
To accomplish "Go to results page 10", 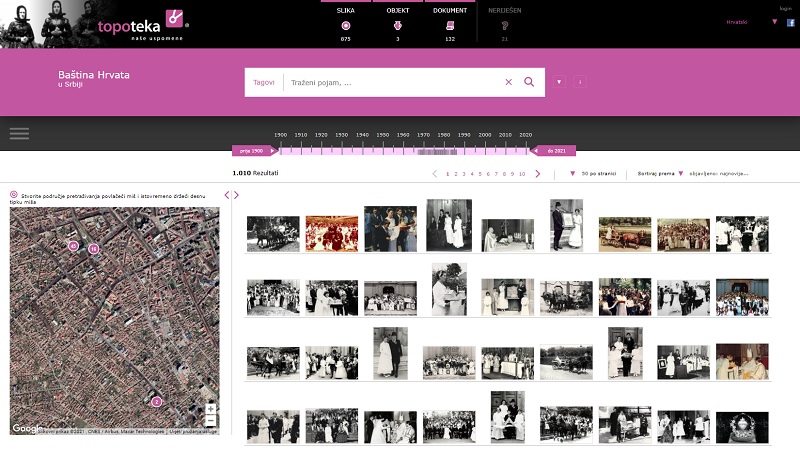I will click(x=522, y=173).
